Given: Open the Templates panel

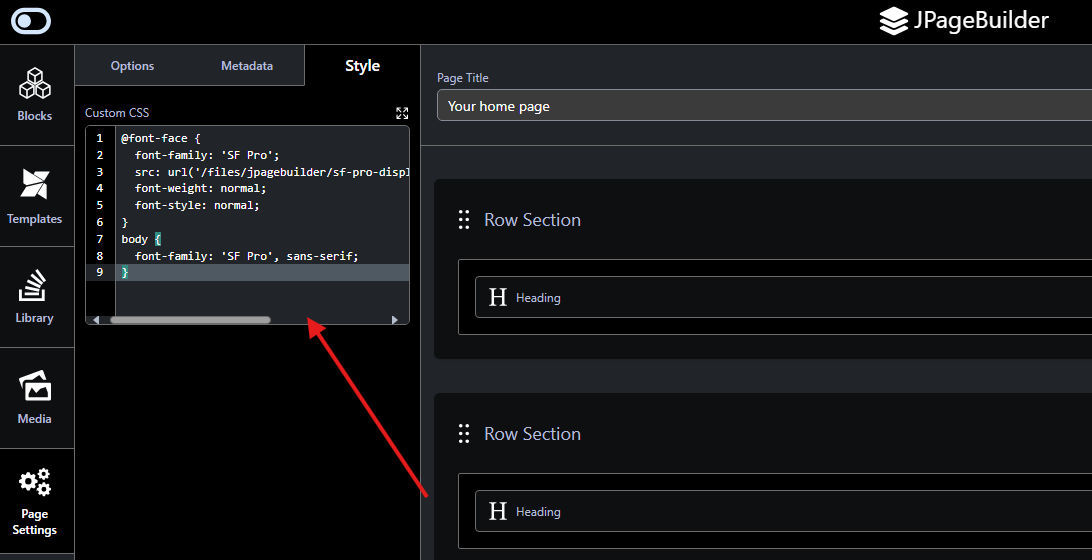Looking at the screenshot, I should pos(35,196).
